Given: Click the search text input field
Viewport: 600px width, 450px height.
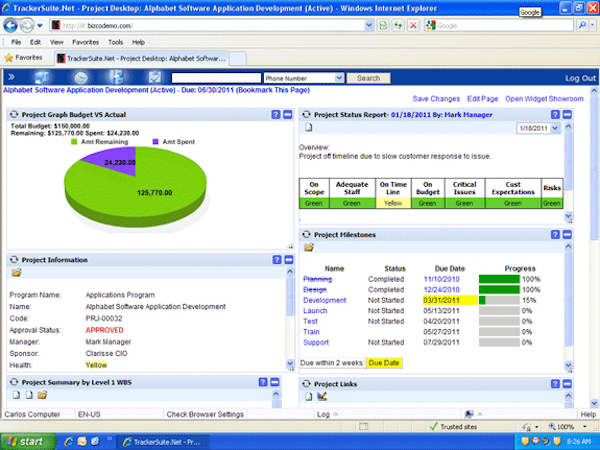Looking at the screenshot, I should click(216, 78).
